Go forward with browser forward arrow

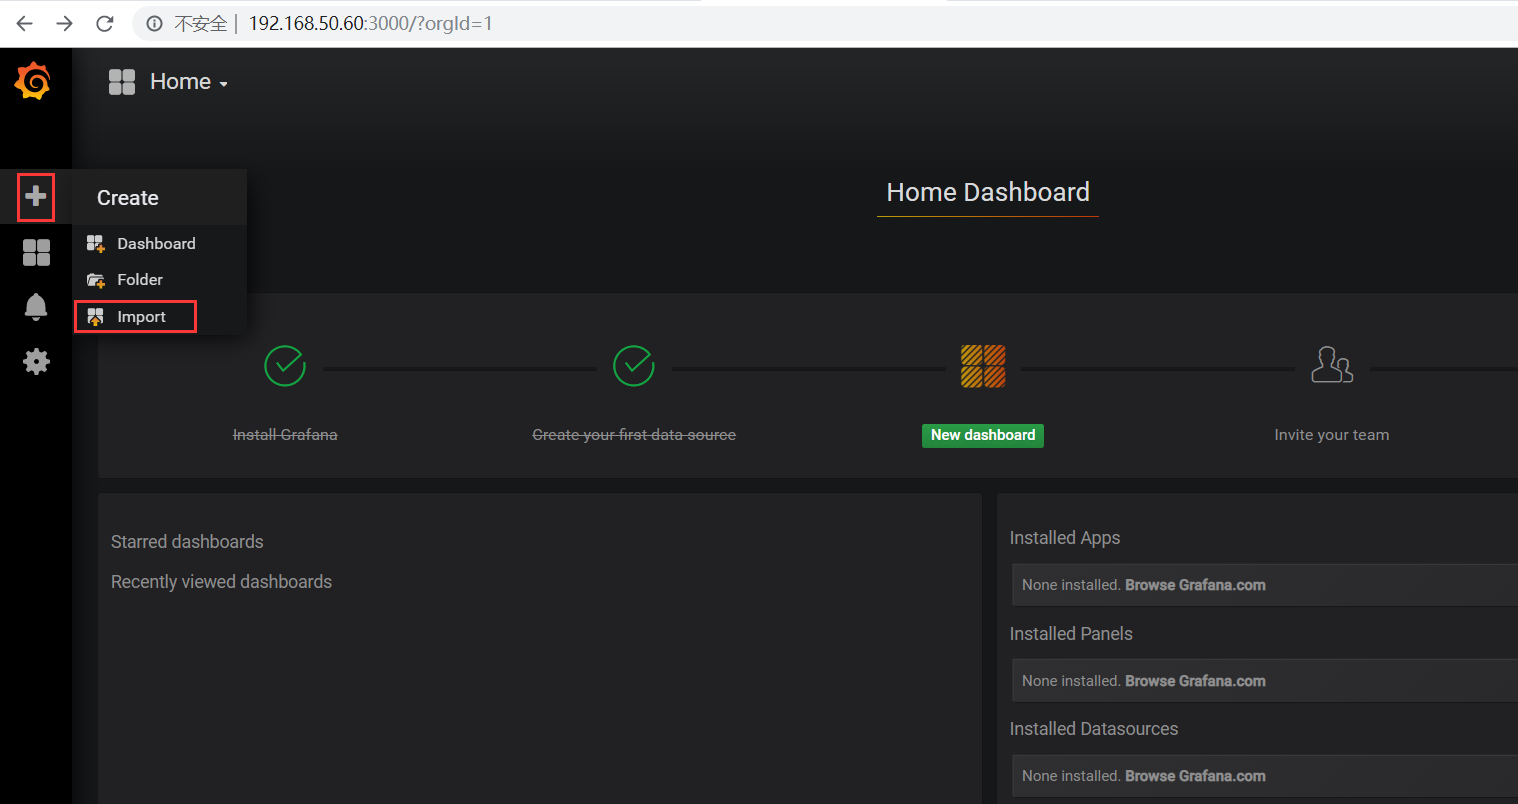click(x=65, y=23)
